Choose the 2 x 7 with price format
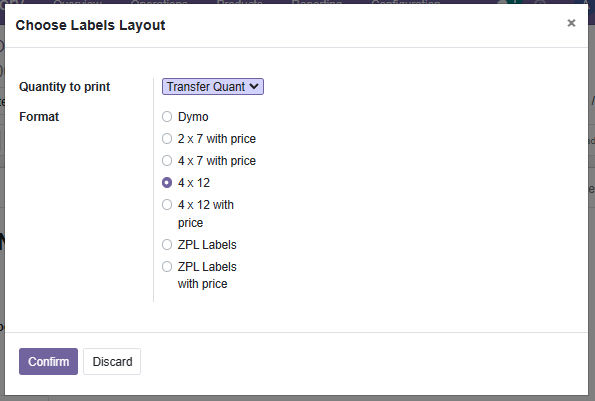 [167, 138]
